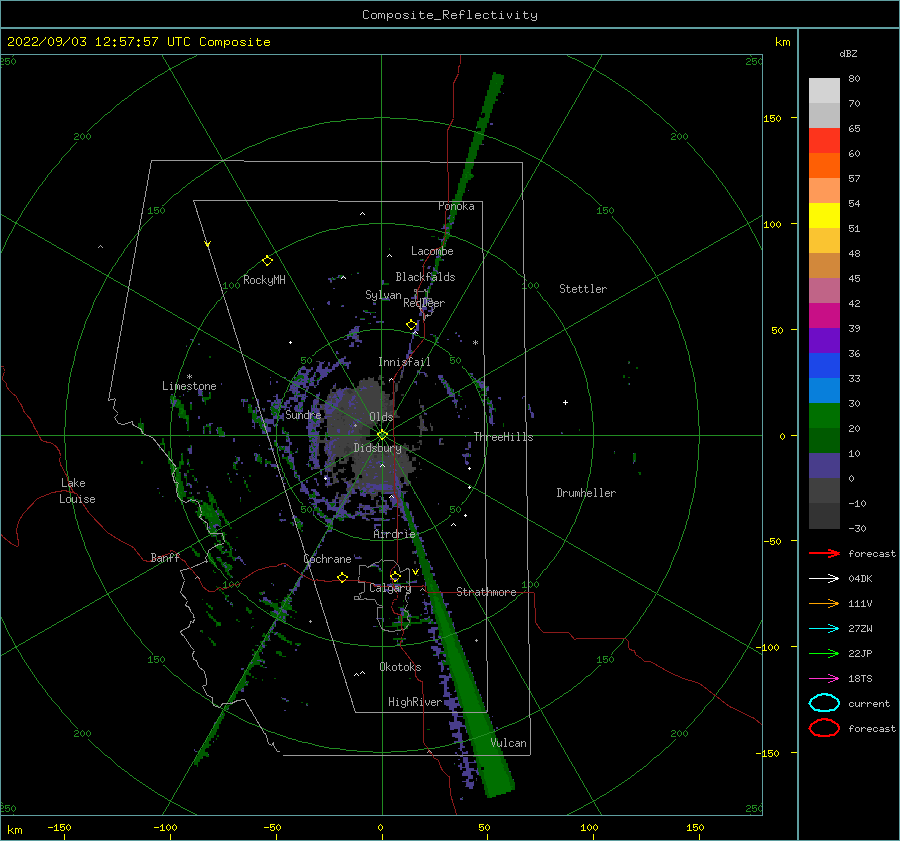This screenshot has width=900, height=841.
Task: Click the bright green swatch between 30 and 20
Action: point(824,416)
